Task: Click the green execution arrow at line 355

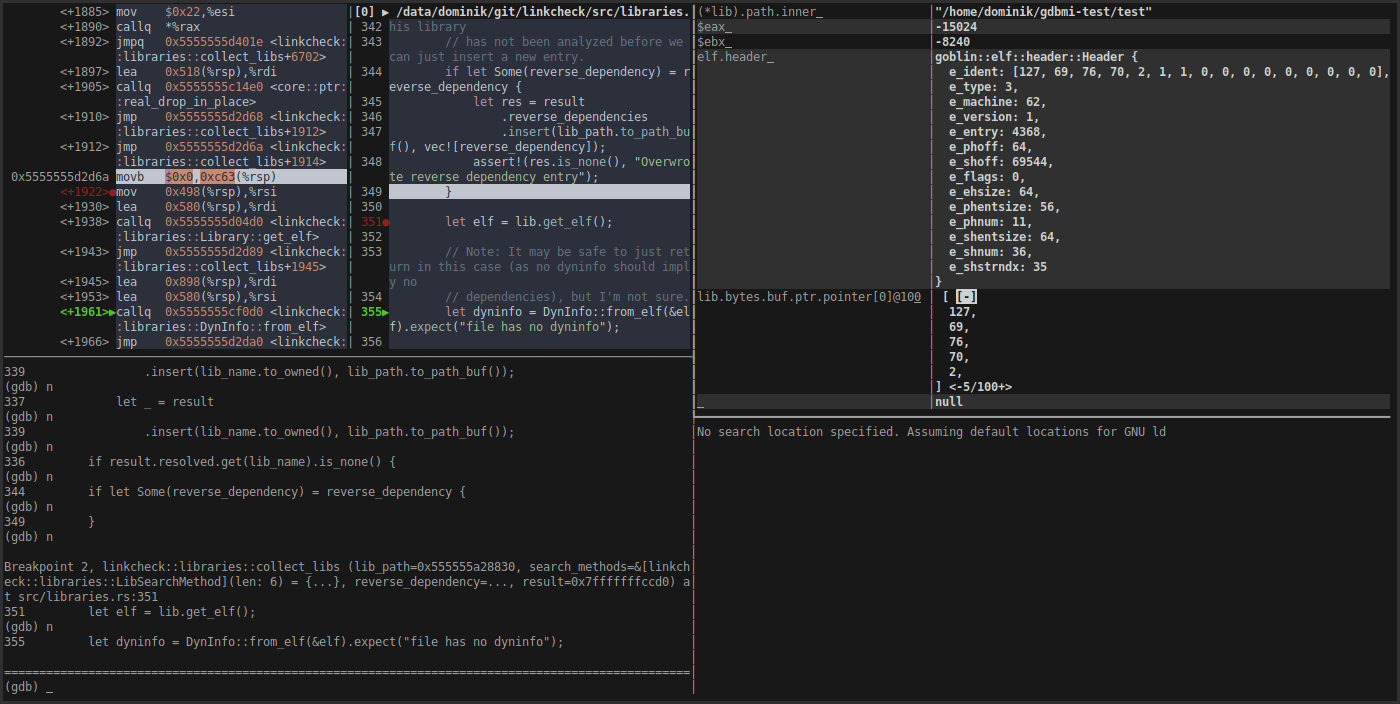Action: pyautogui.click(x=385, y=311)
